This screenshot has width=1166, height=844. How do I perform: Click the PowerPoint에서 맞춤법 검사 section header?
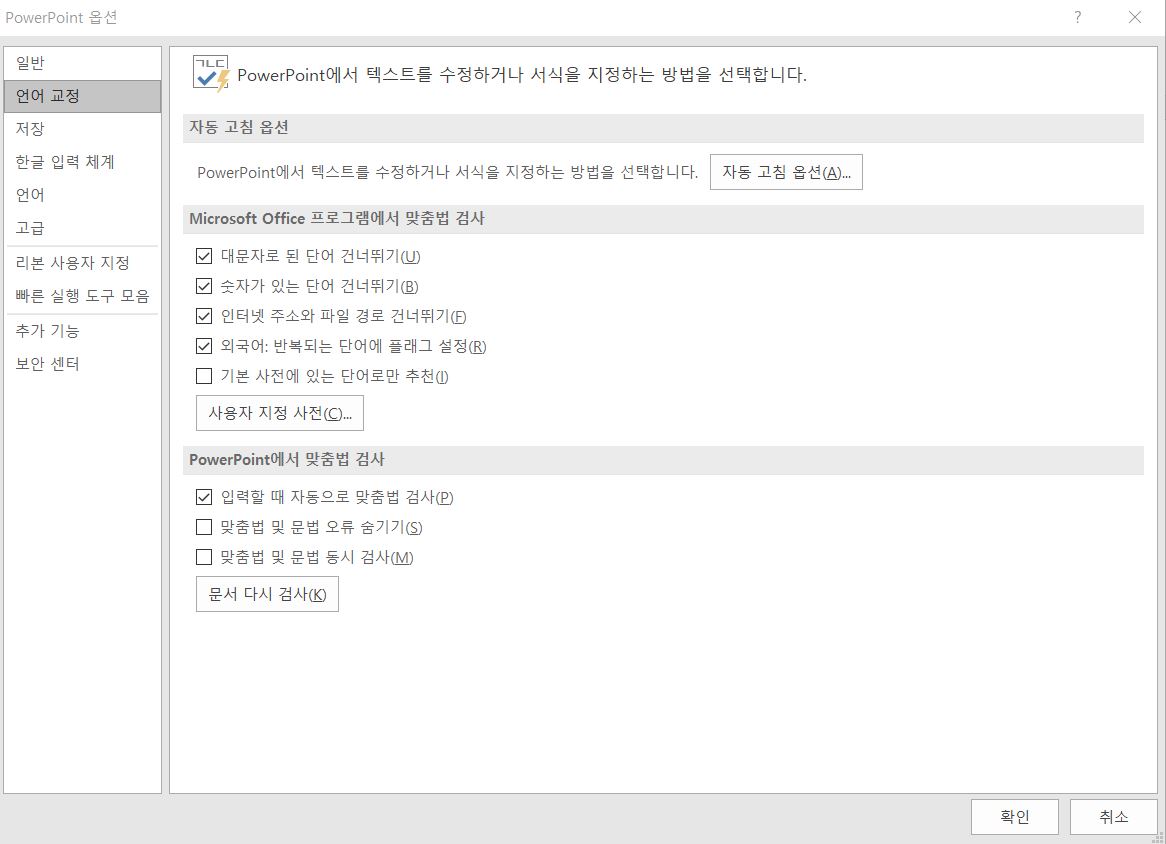pos(663,460)
